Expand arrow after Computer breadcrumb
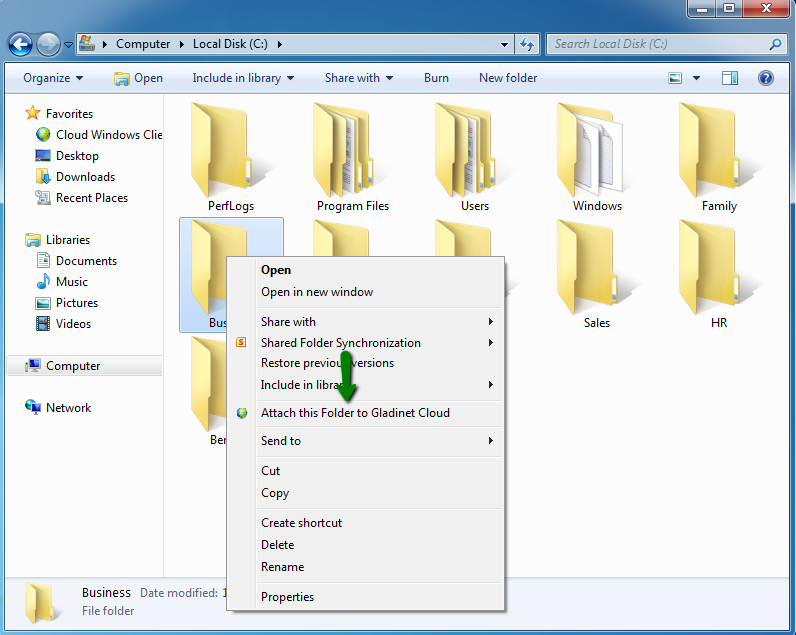 (x=181, y=44)
